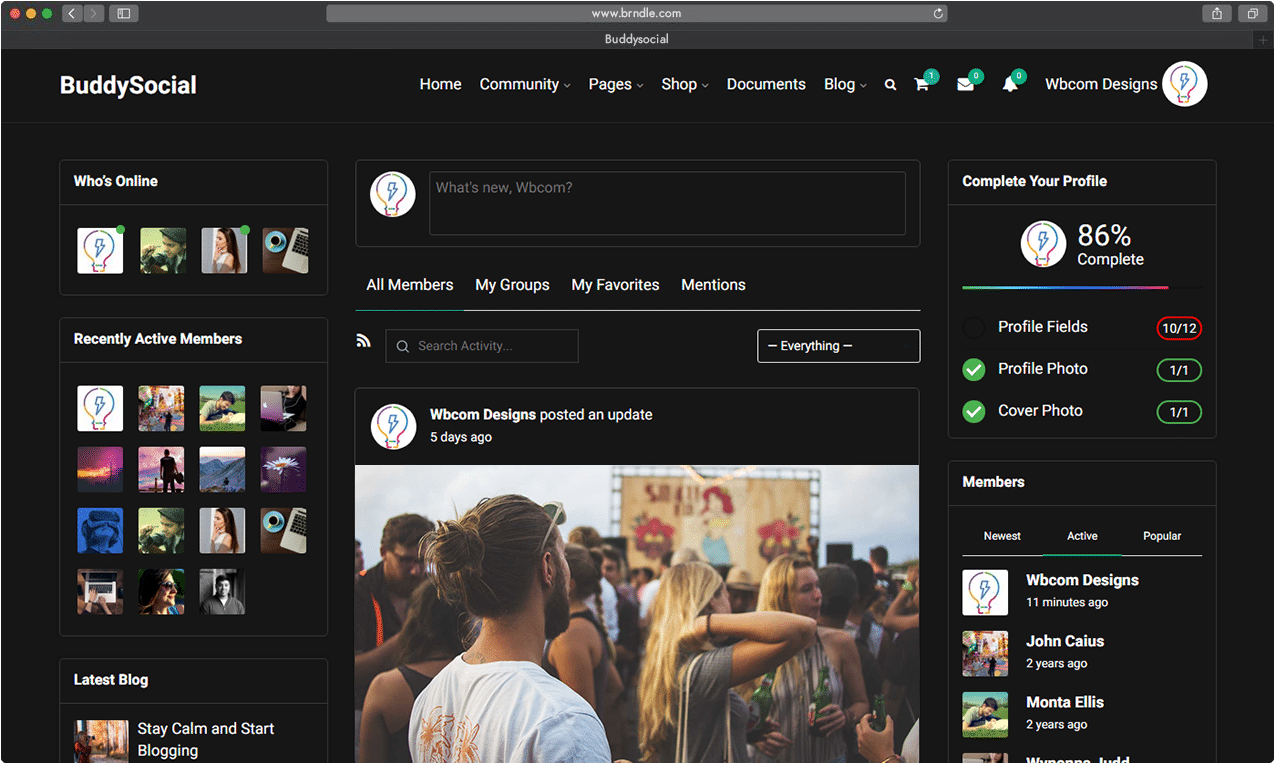Reload the page in address bar
Screen dimensions: 1275x764
[938, 13]
